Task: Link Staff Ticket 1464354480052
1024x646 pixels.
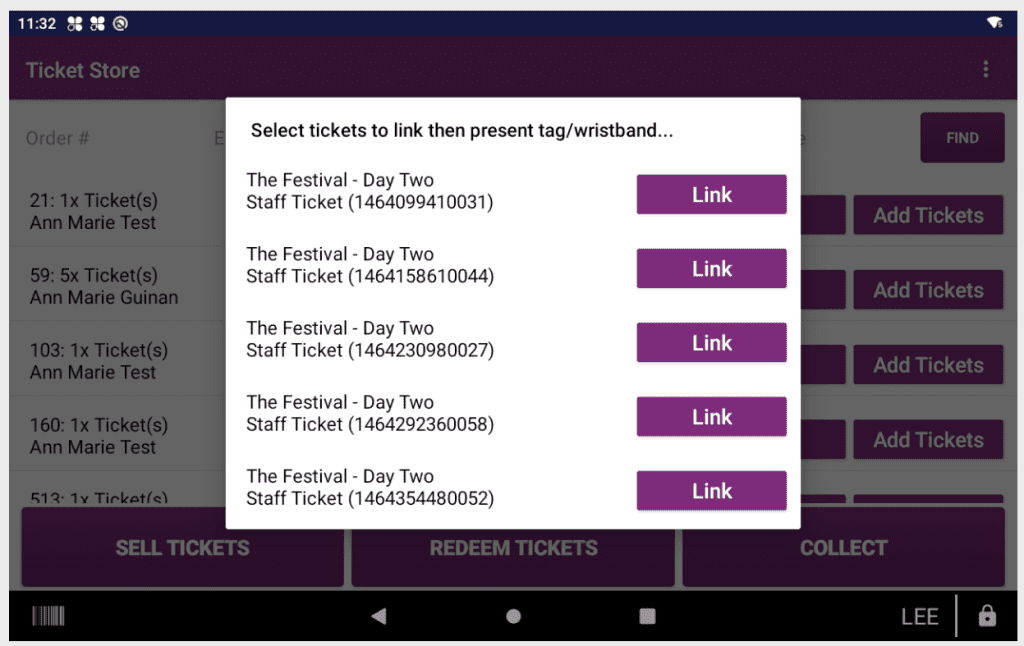Action: pyautogui.click(x=711, y=491)
